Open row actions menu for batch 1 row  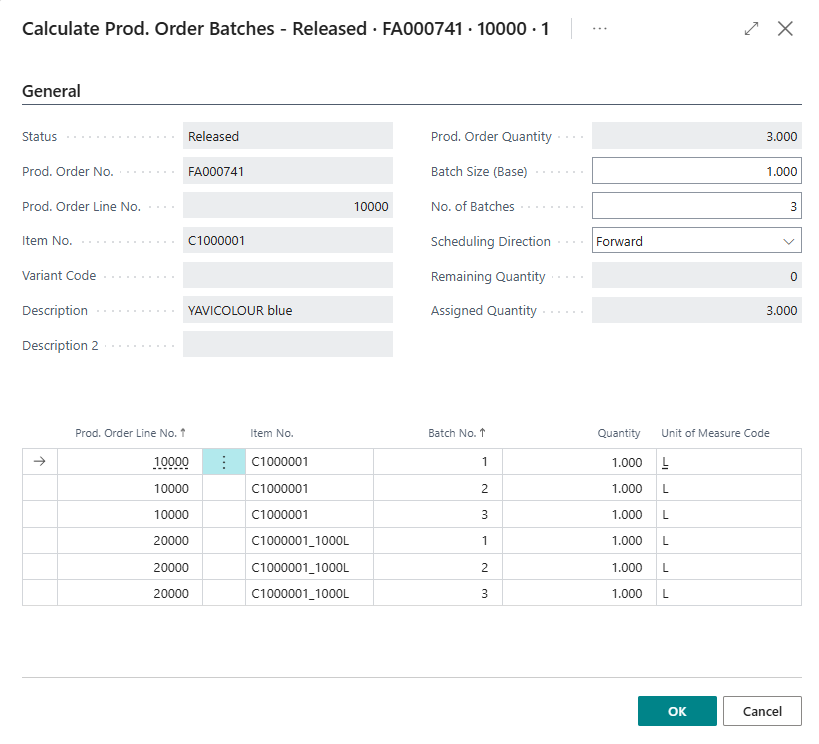pos(224,462)
